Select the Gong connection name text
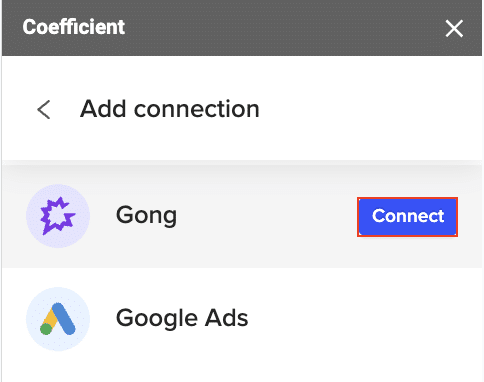Viewport: 484px width, 382px height. click(x=146, y=216)
